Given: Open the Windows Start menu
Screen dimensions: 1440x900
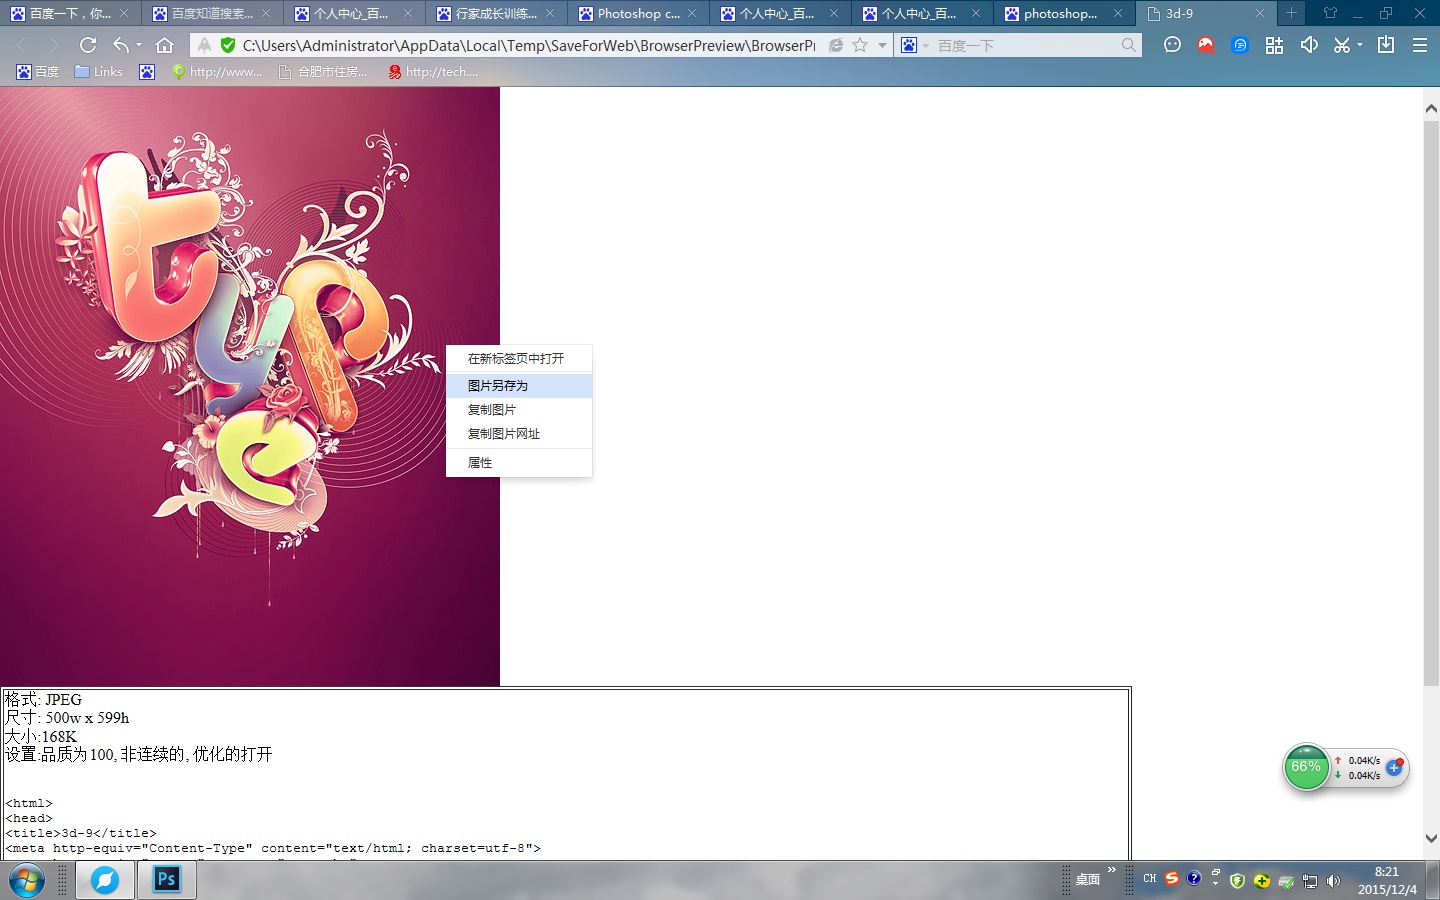Looking at the screenshot, I should (x=27, y=881).
